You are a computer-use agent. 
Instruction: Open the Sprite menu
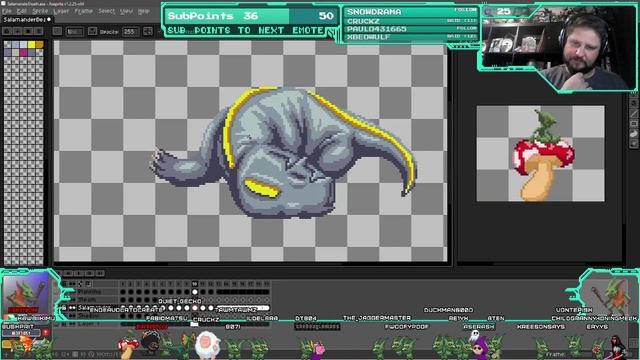[40, 11]
